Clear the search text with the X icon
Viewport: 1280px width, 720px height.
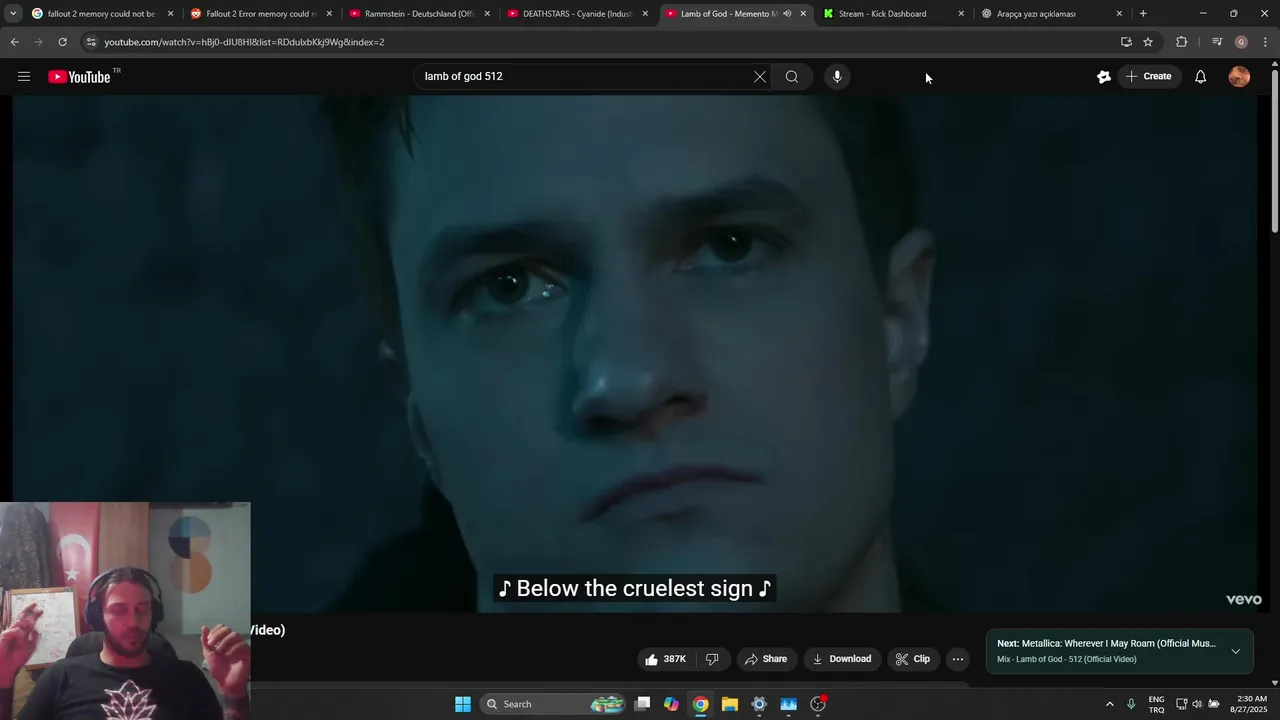760,77
